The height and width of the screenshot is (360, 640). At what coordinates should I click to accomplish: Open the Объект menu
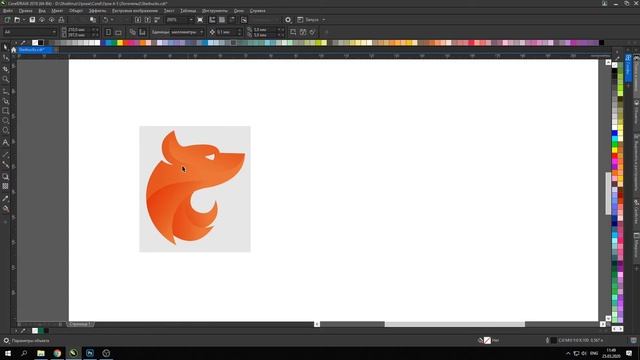(x=76, y=11)
